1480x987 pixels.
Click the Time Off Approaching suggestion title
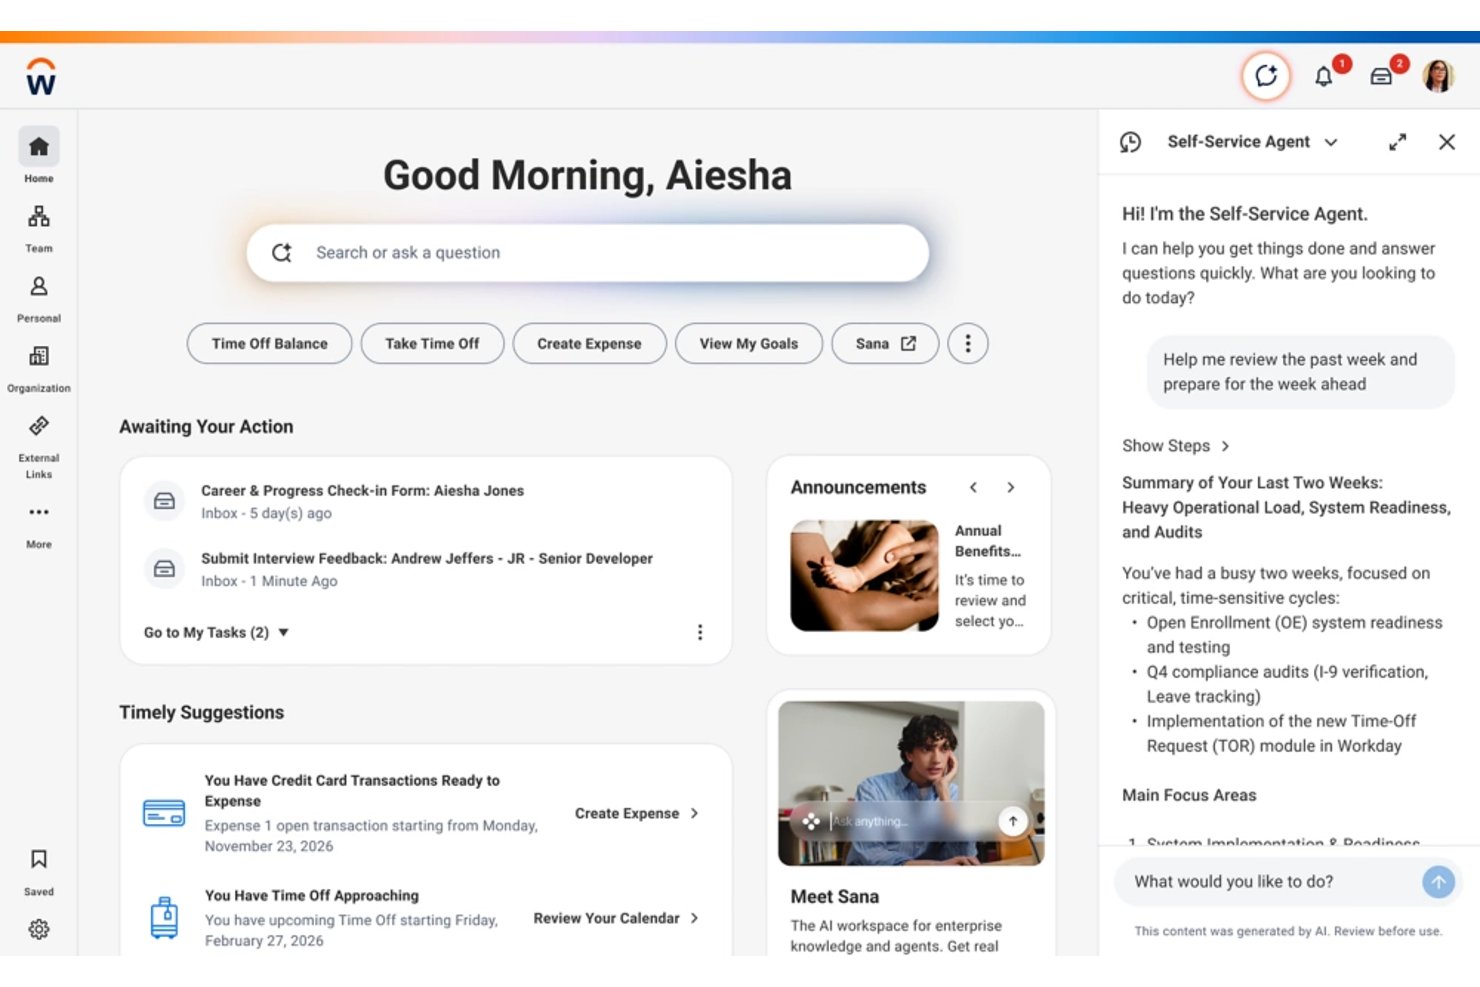coord(312,896)
